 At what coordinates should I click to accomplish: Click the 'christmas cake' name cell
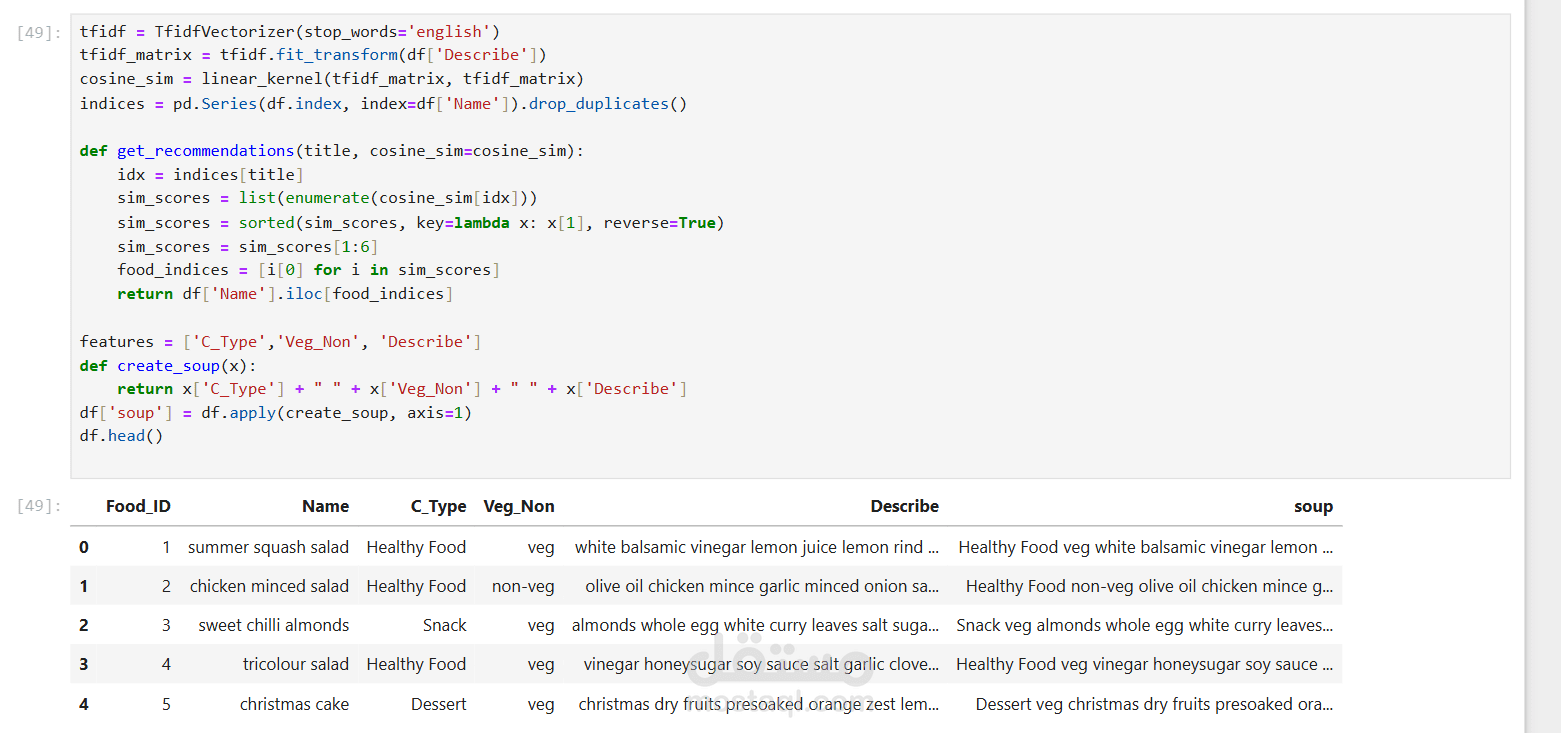[294, 704]
